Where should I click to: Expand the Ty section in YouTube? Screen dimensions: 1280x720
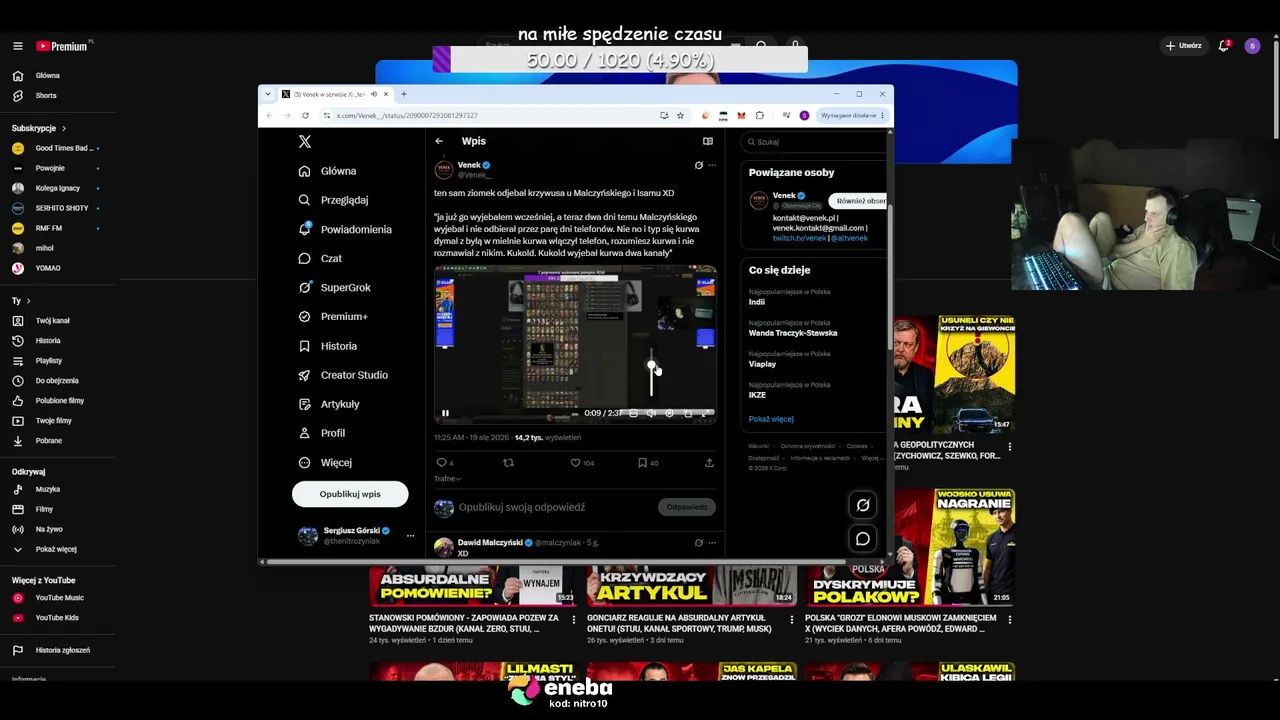pos(21,301)
